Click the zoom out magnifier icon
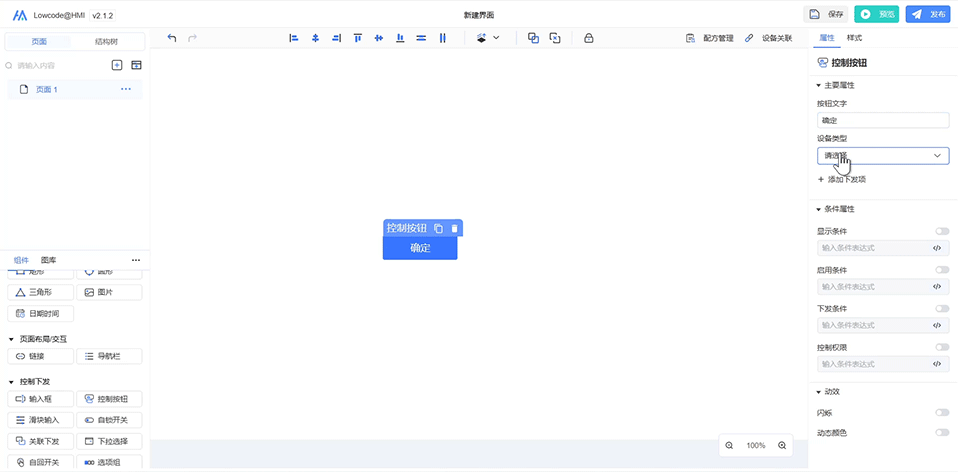The width and height of the screenshot is (958, 472). pyautogui.click(x=729, y=445)
